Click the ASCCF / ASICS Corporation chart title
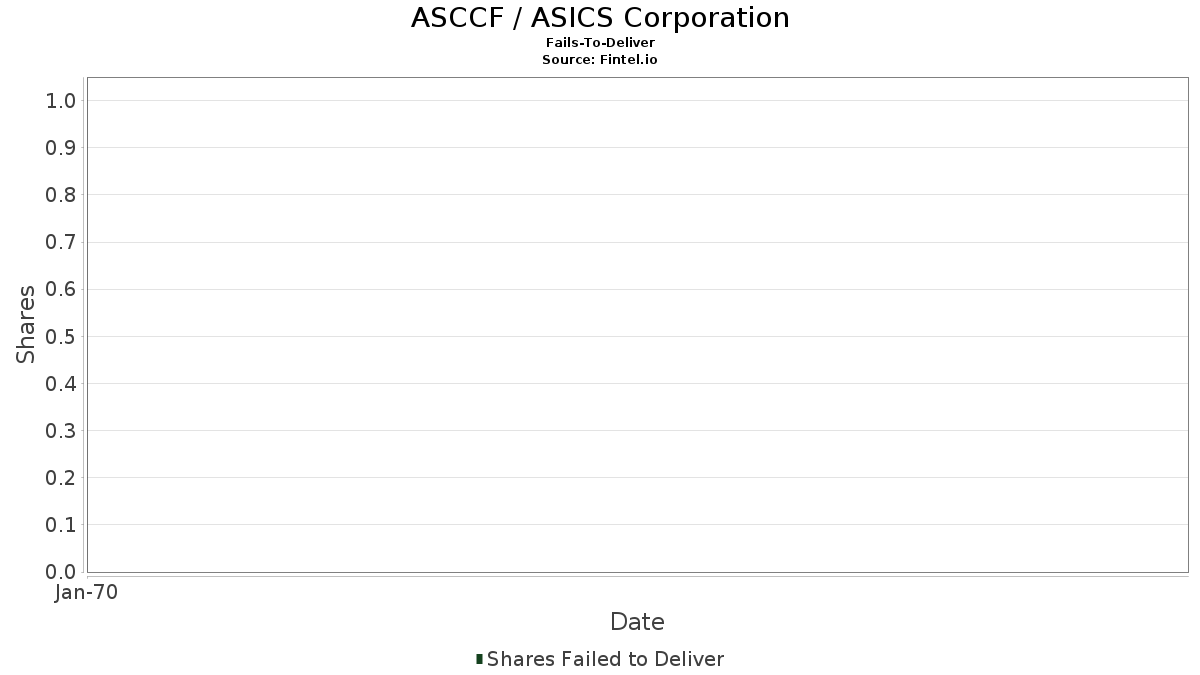Screen dimensions: 1200x675 [x=600, y=18]
